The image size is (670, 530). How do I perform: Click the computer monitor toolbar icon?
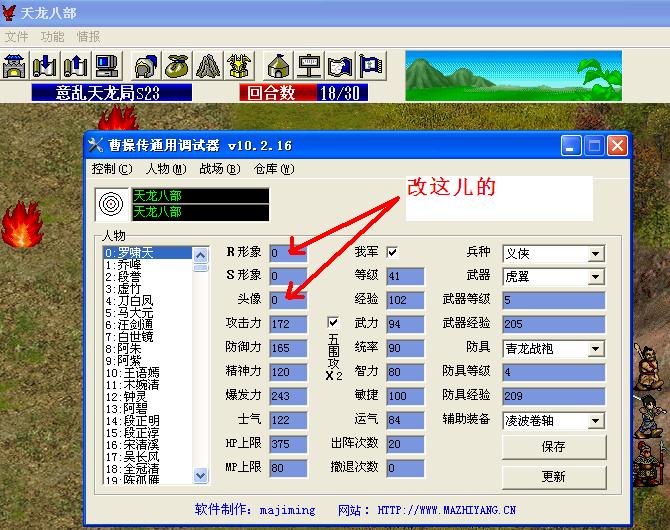click(x=106, y=65)
